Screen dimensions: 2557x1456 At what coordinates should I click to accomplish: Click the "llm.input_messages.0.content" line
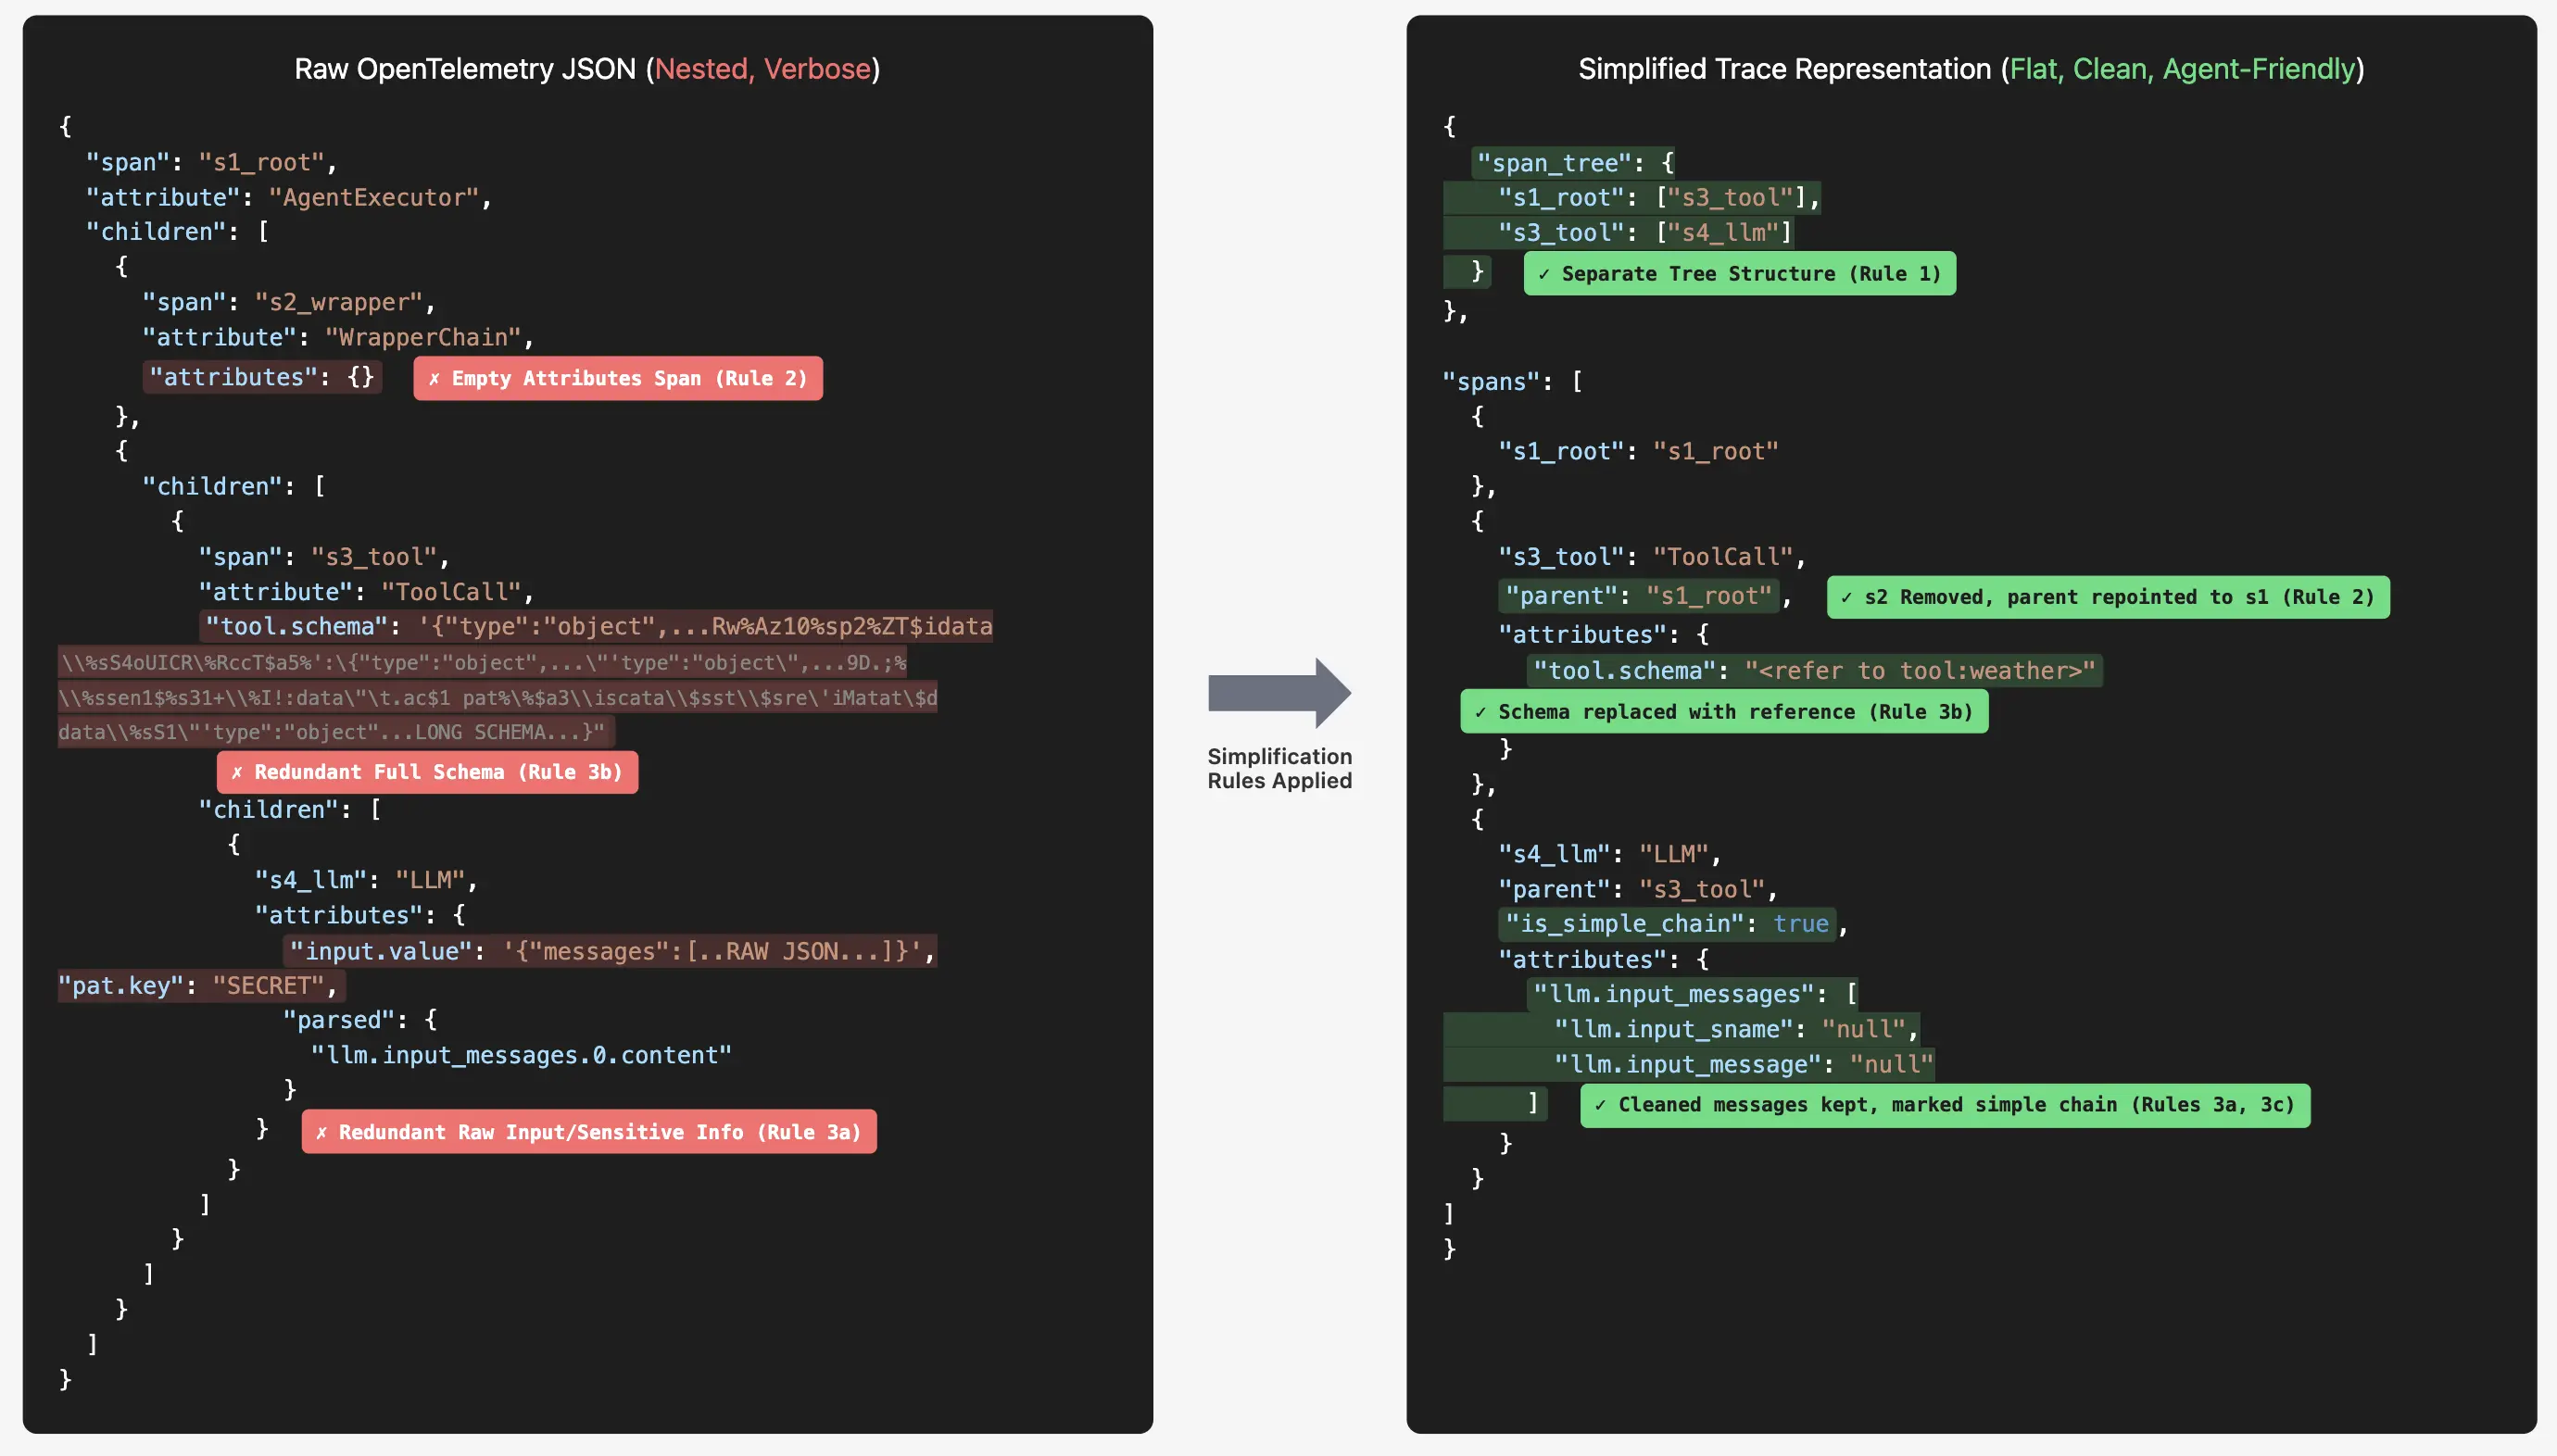pyautogui.click(x=521, y=1054)
